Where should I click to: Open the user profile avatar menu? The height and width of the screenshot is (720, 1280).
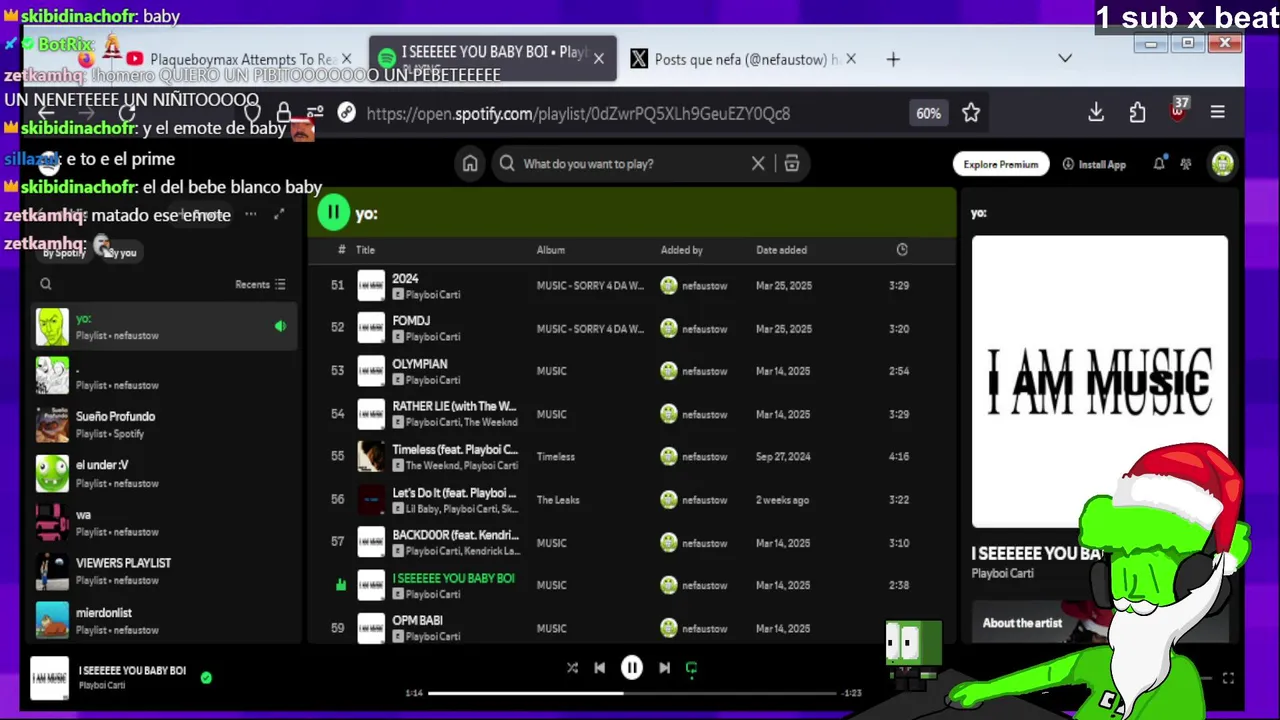(1222, 164)
